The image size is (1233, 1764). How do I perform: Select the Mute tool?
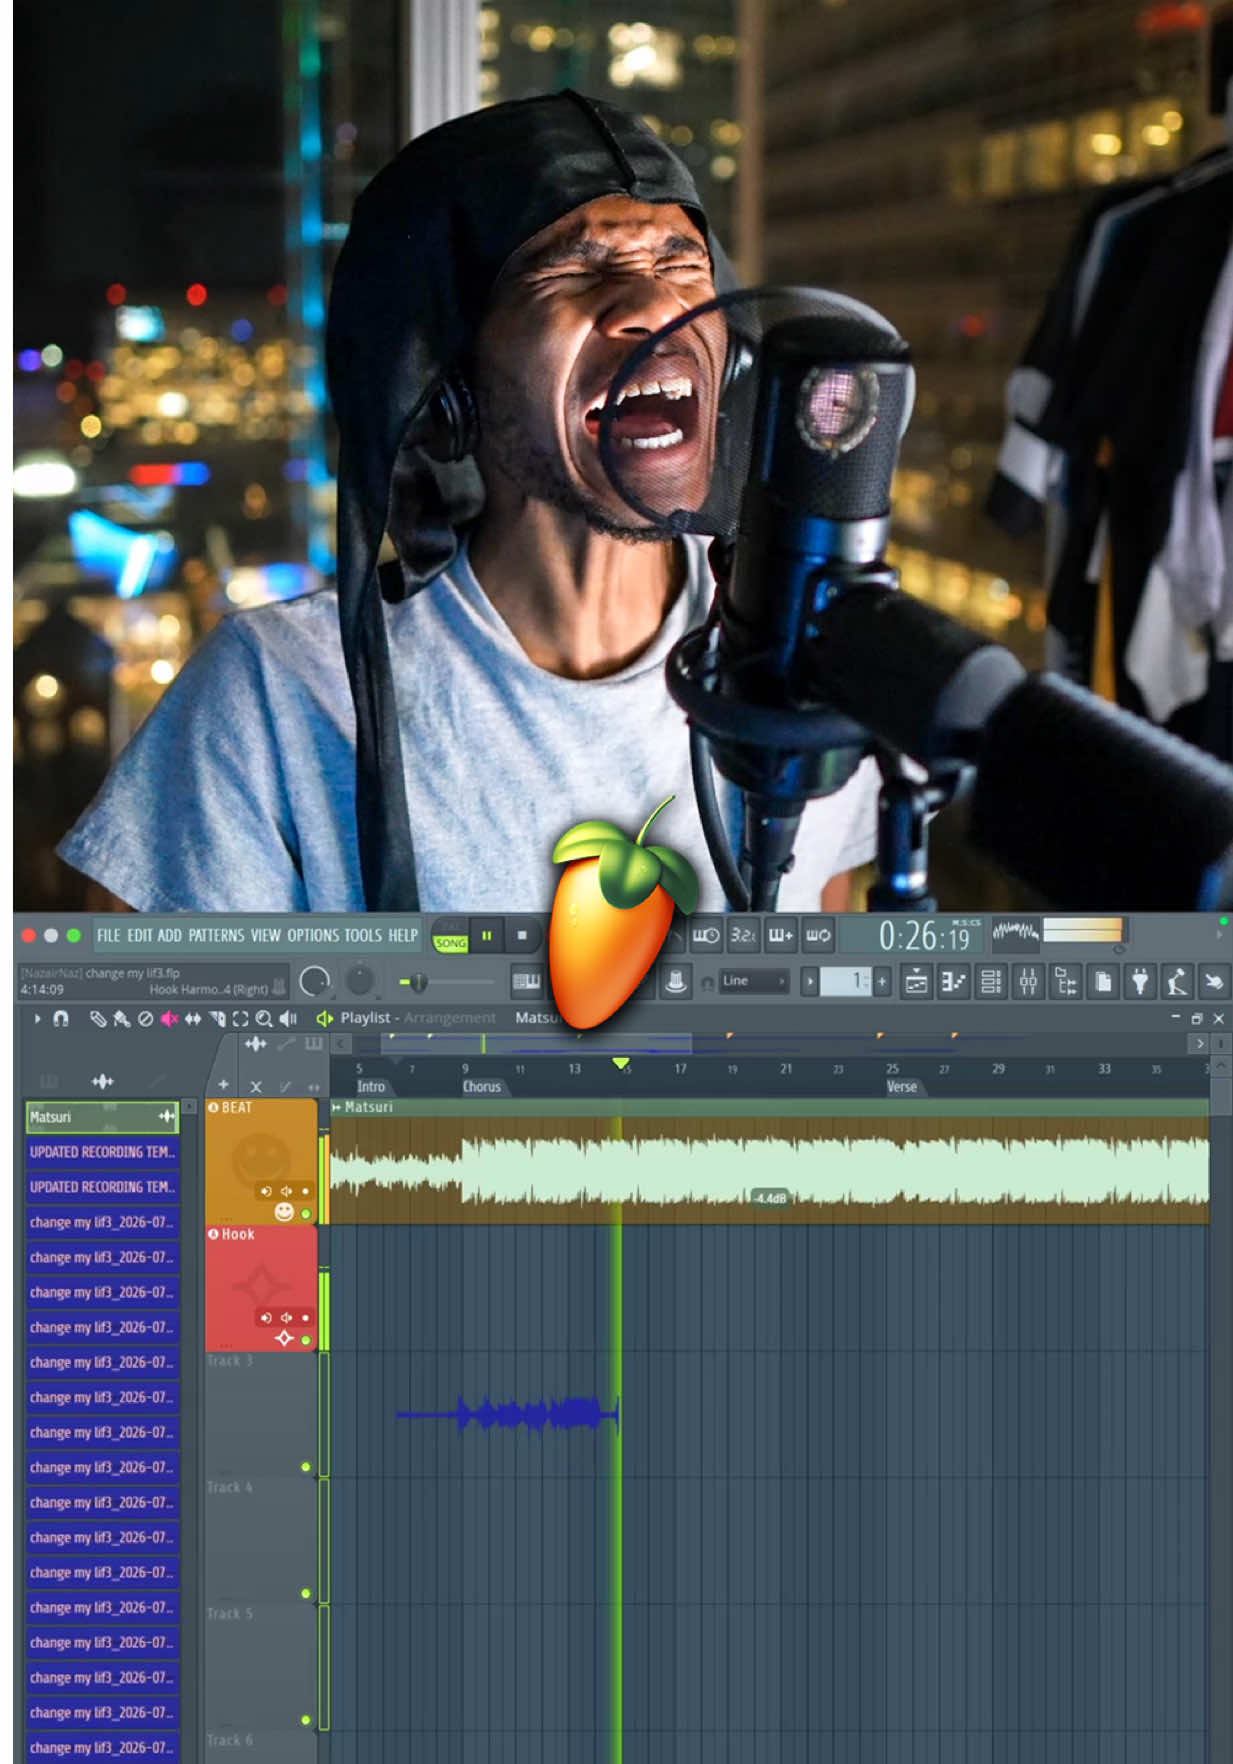click(169, 1018)
